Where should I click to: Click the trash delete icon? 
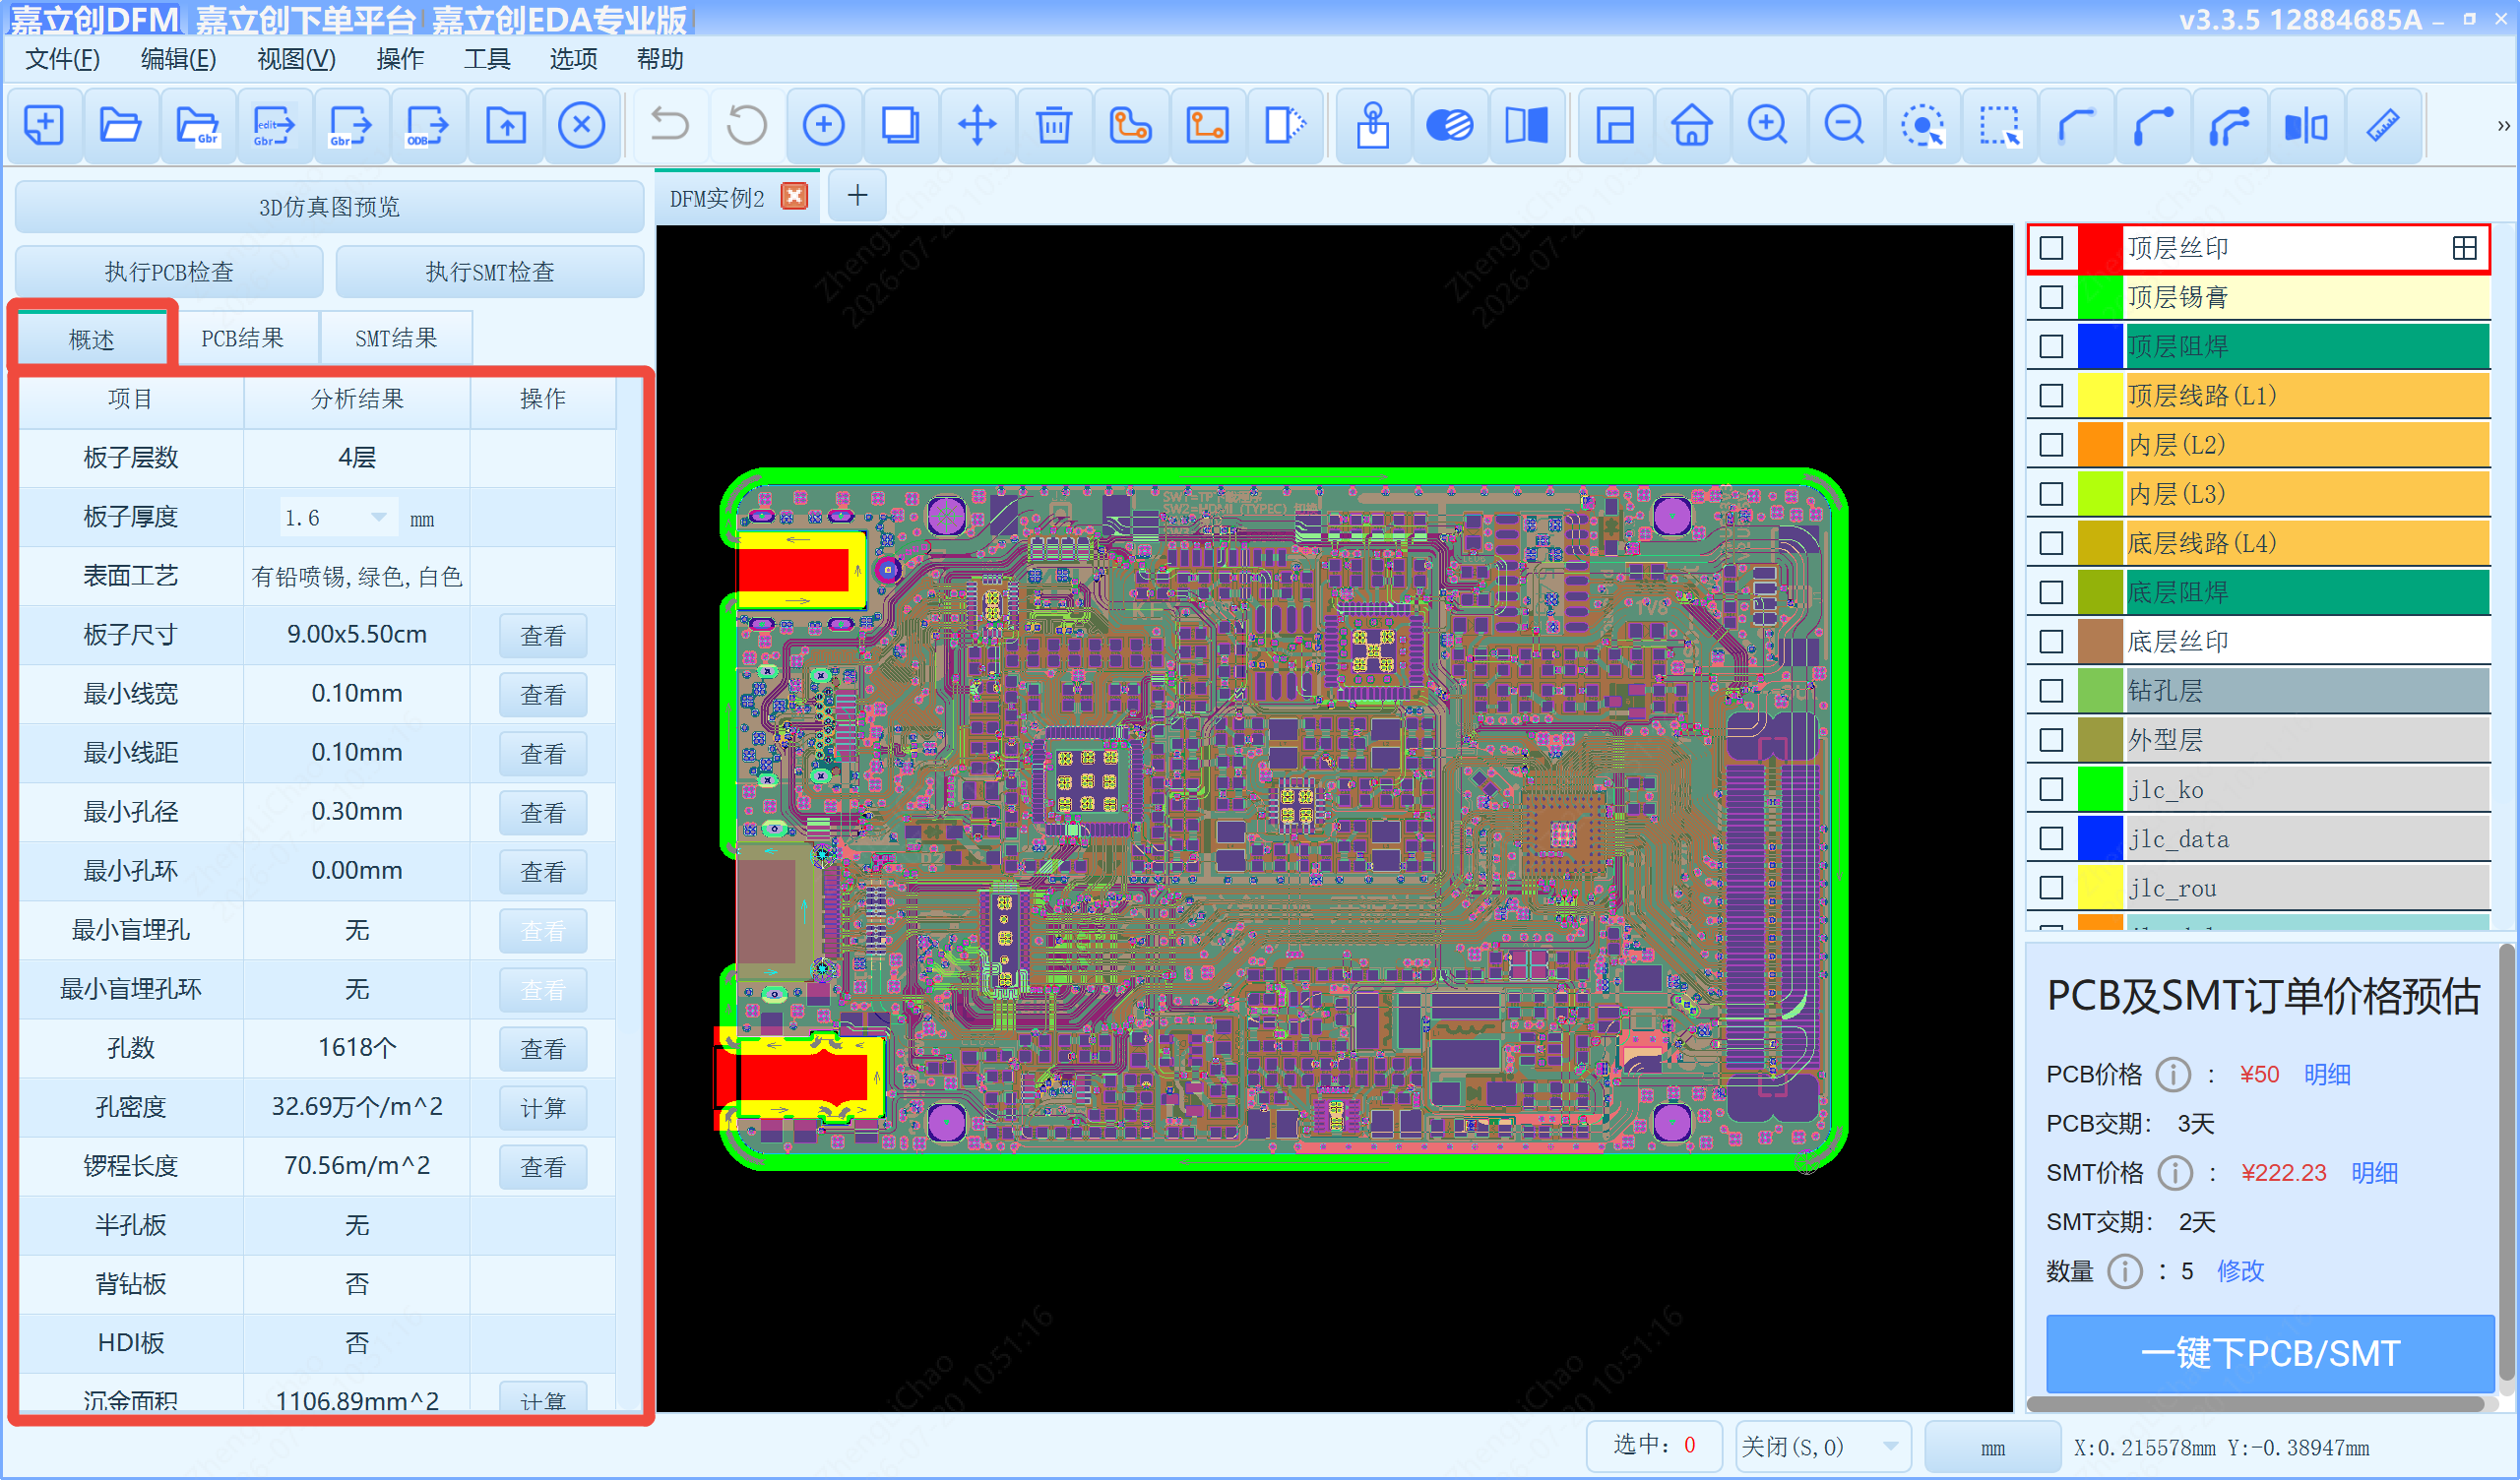1053,126
